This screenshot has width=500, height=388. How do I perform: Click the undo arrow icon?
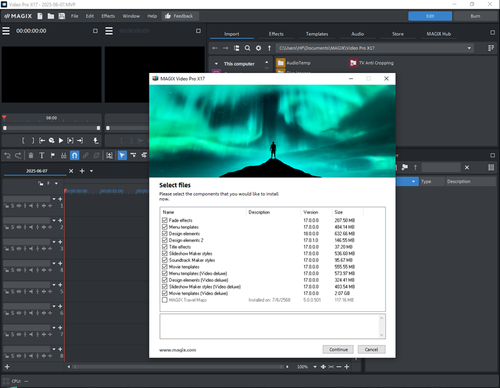point(7,155)
